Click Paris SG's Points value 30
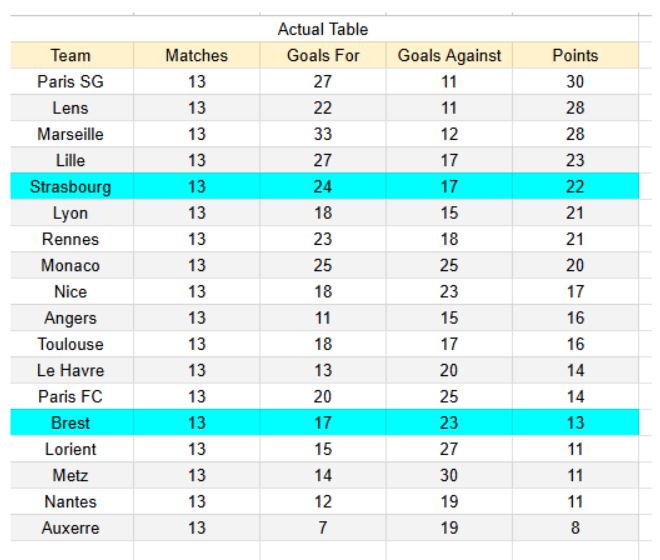This screenshot has width=660, height=560. pos(574,82)
